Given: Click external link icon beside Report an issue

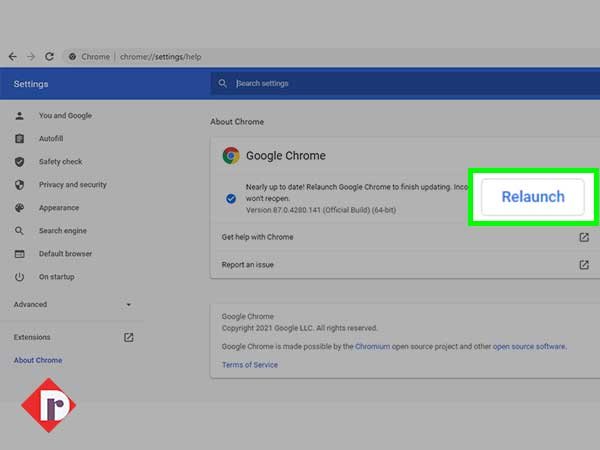Looking at the screenshot, I should pyautogui.click(x=584, y=265).
